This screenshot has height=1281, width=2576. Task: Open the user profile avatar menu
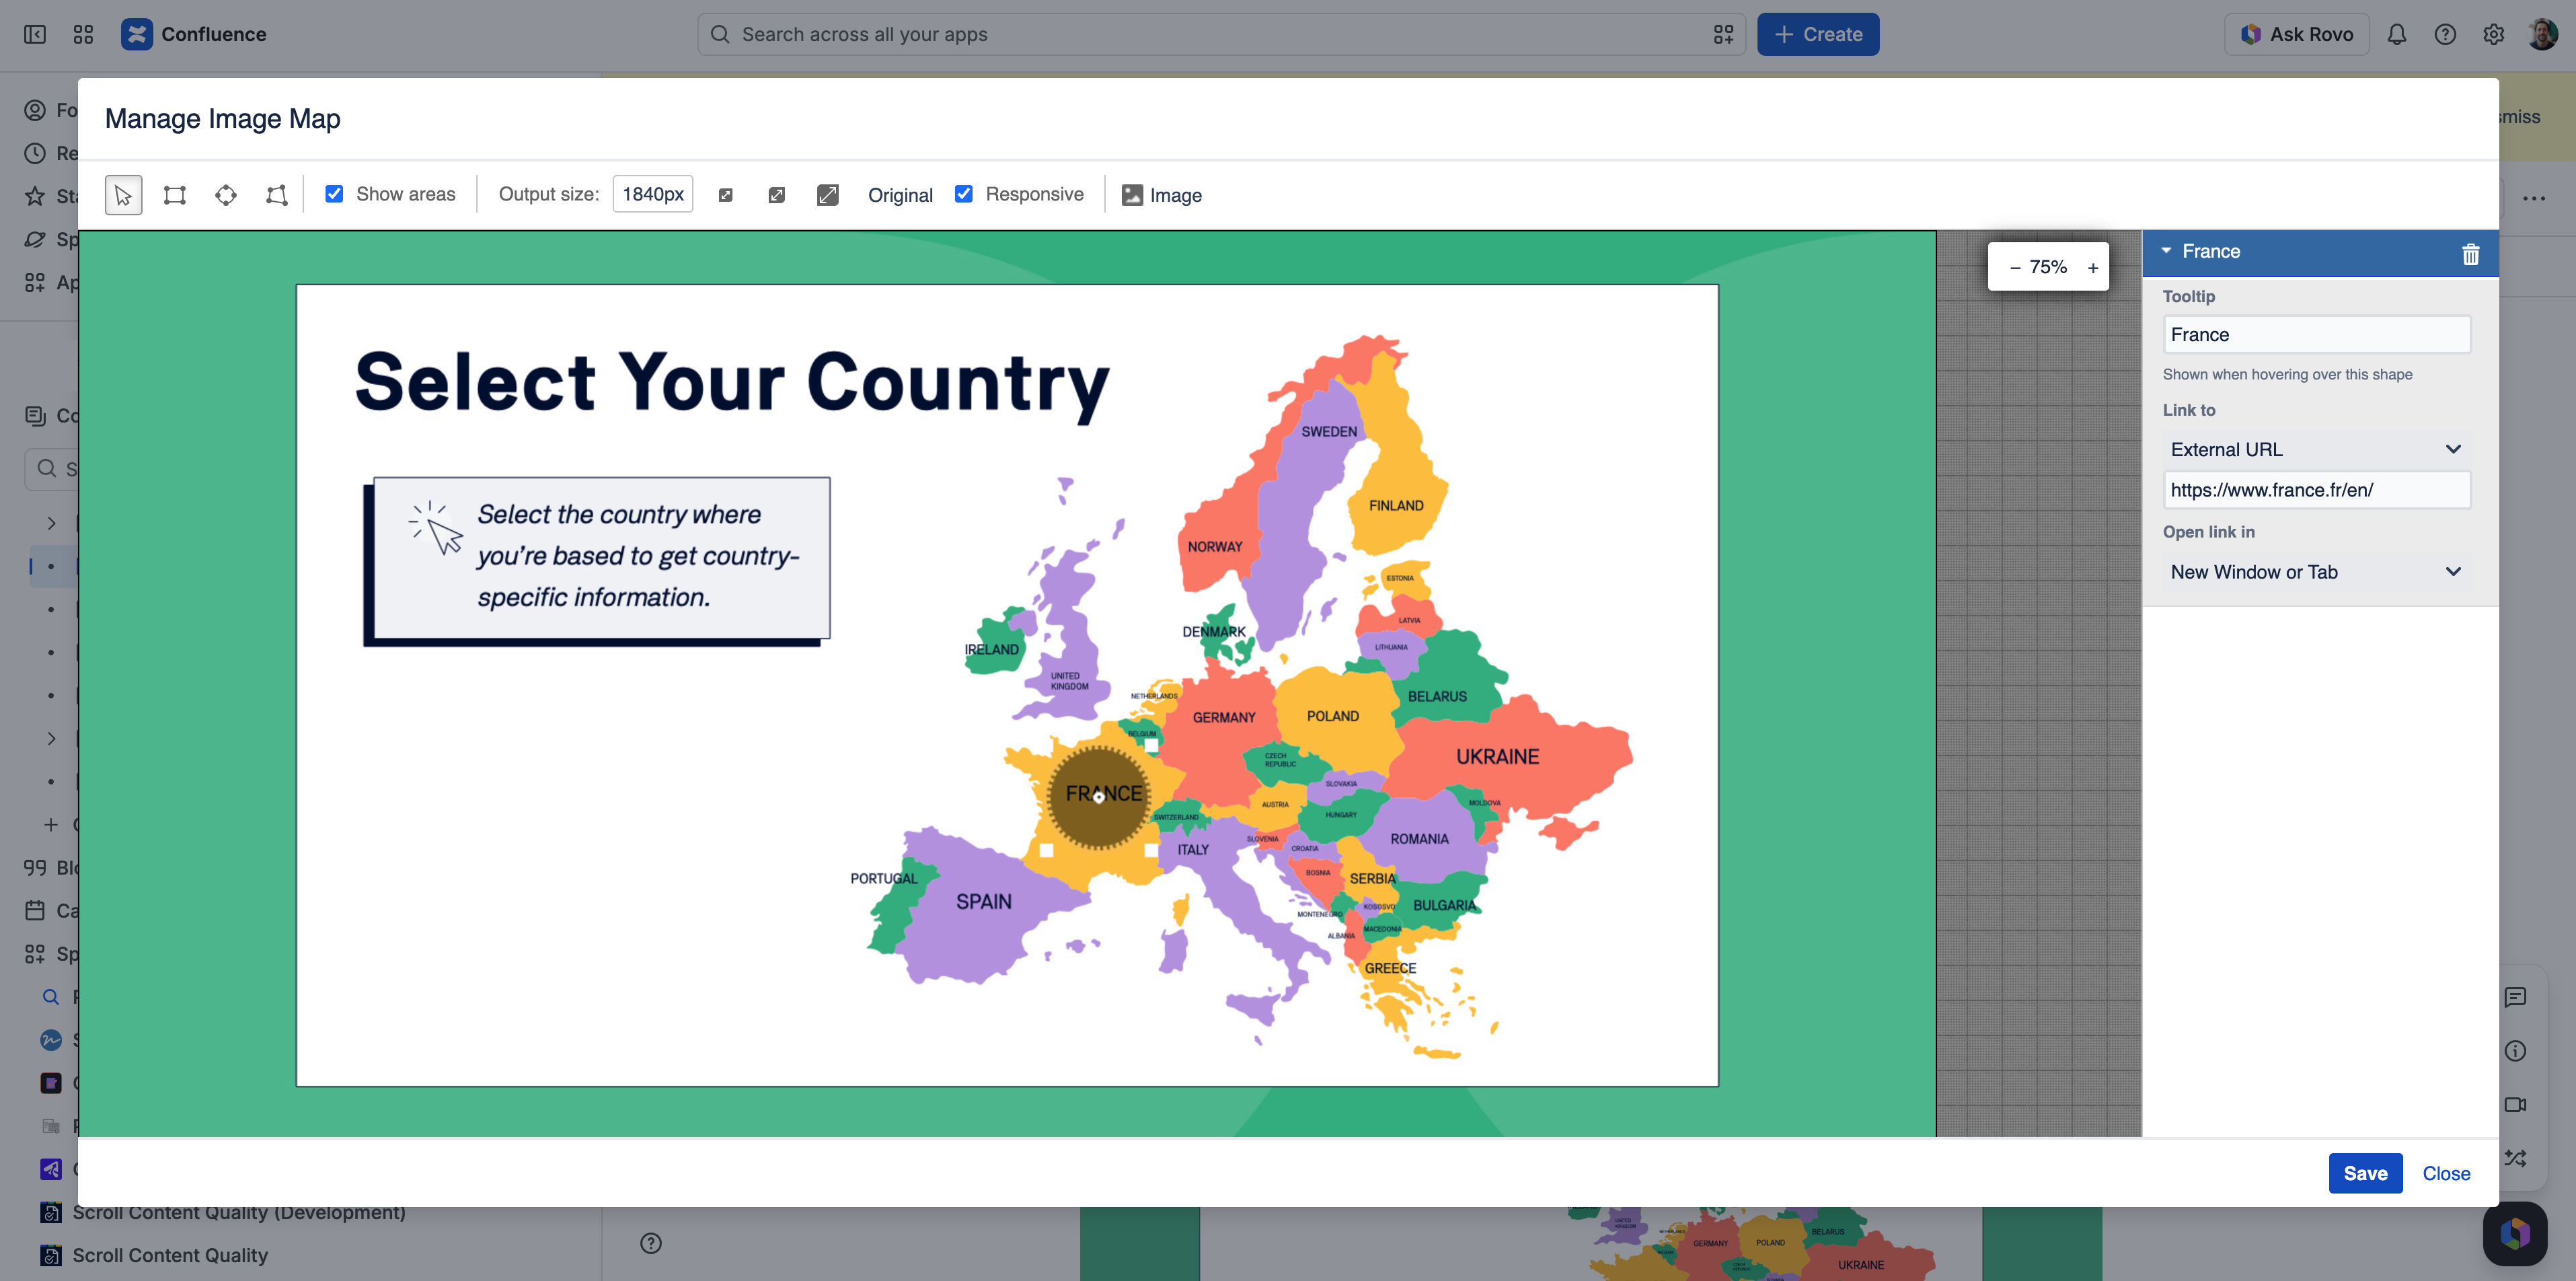click(x=2542, y=34)
